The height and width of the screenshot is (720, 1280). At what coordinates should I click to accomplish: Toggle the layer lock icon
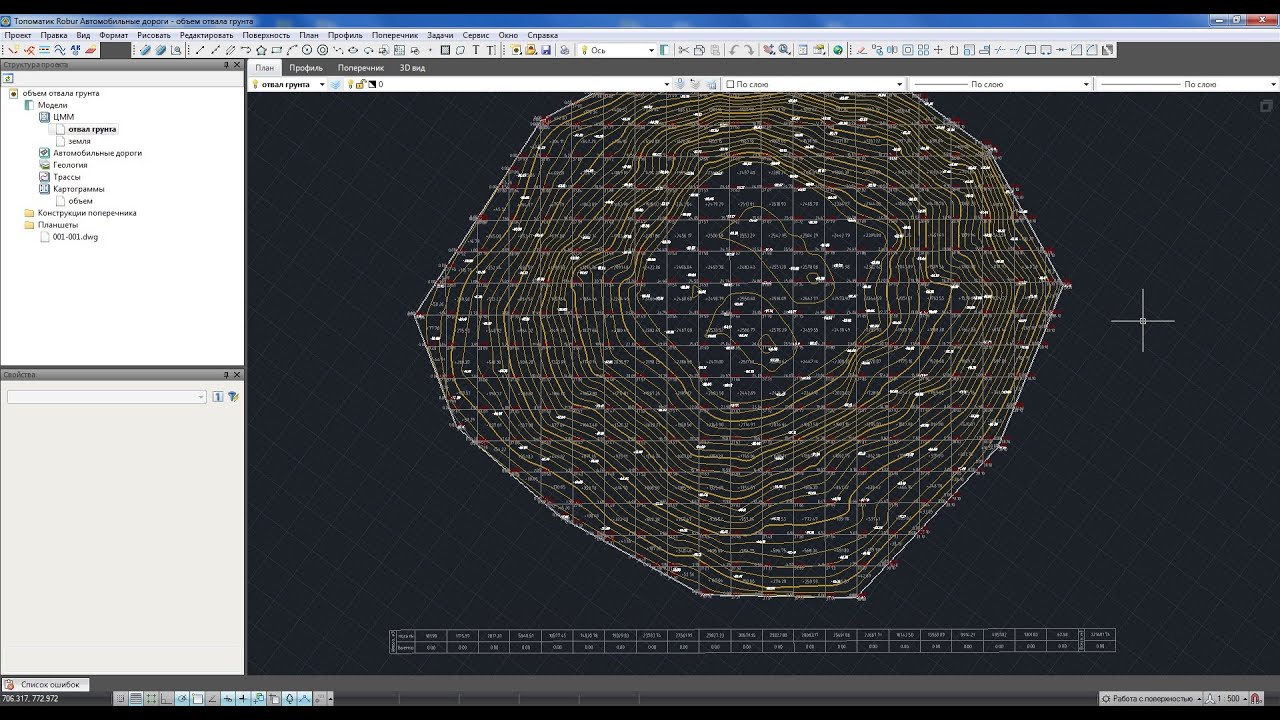coord(361,84)
